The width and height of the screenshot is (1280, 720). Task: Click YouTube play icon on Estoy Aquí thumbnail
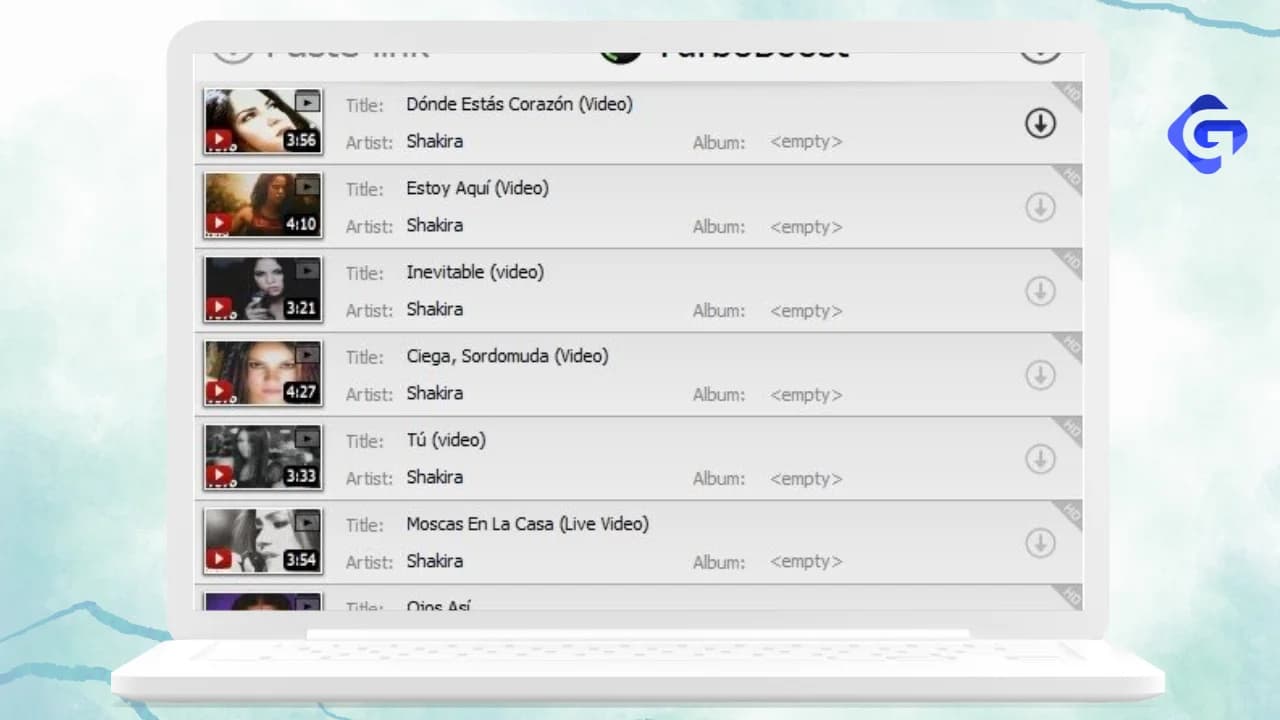[x=219, y=224]
